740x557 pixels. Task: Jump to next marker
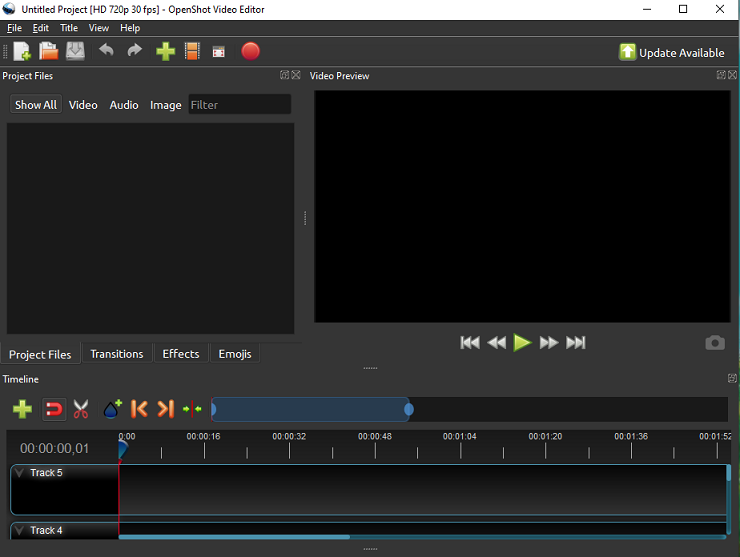(x=166, y=409)
